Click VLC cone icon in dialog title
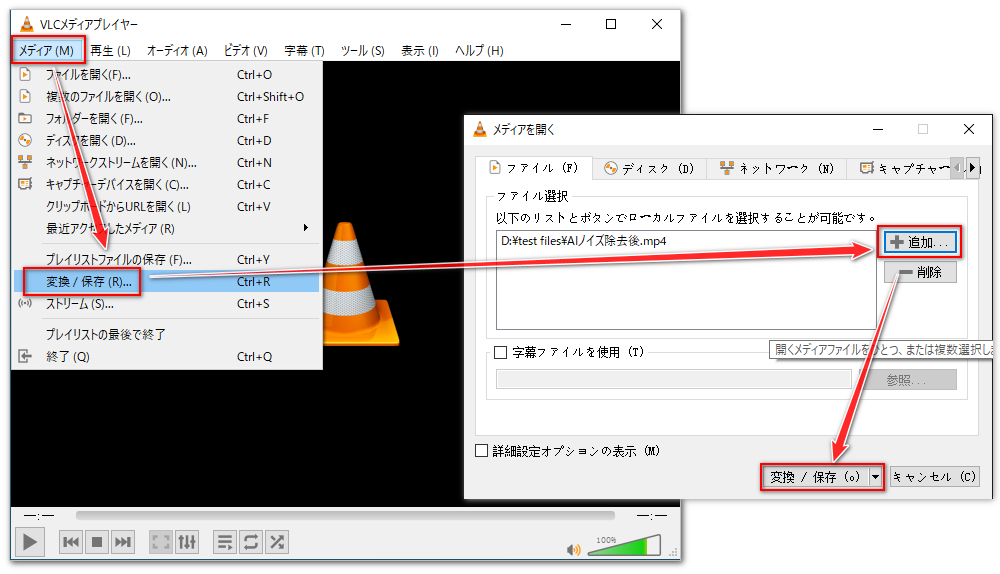Image resolution: width=1000 pixels, height=574 pixels. tap(480, 129)
